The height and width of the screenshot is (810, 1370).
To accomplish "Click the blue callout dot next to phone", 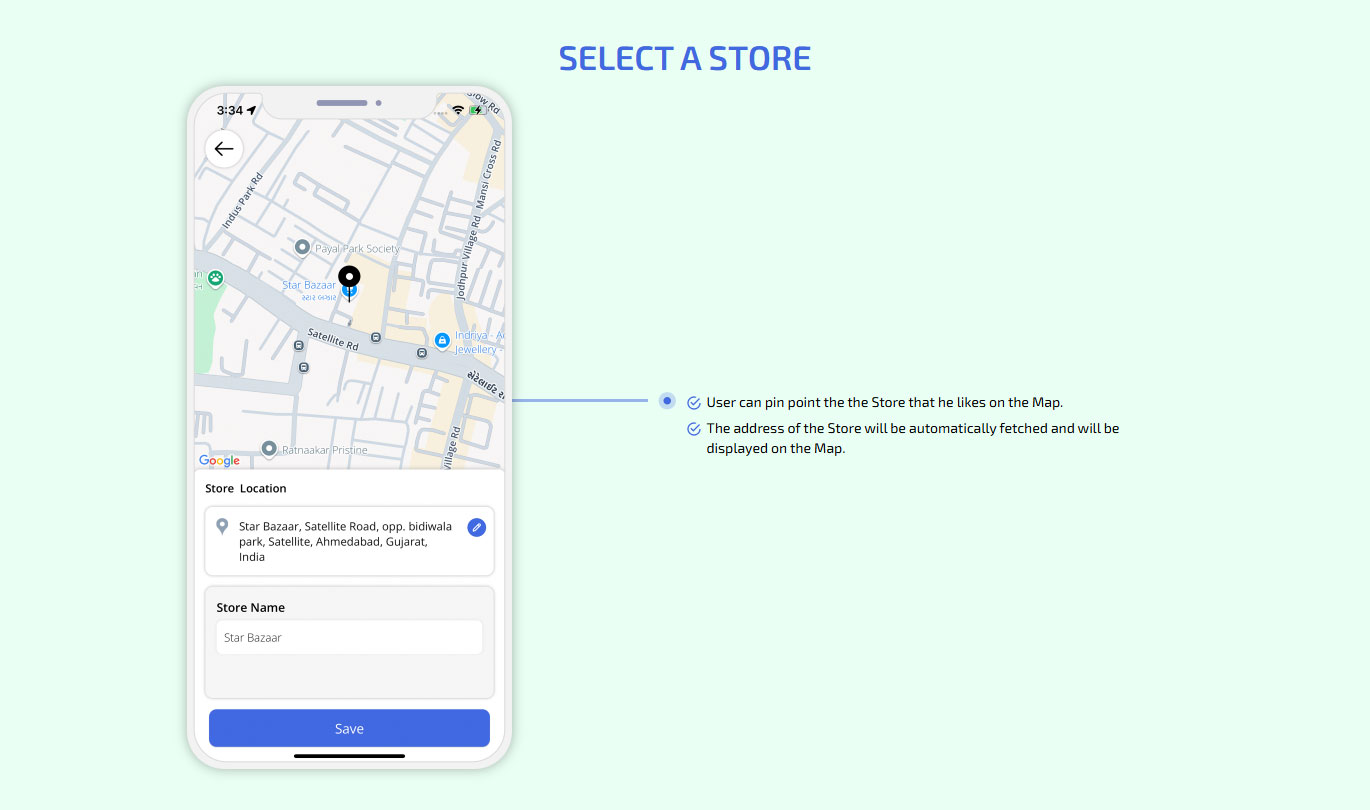I will pyautogui.click(x=667, y=401).
